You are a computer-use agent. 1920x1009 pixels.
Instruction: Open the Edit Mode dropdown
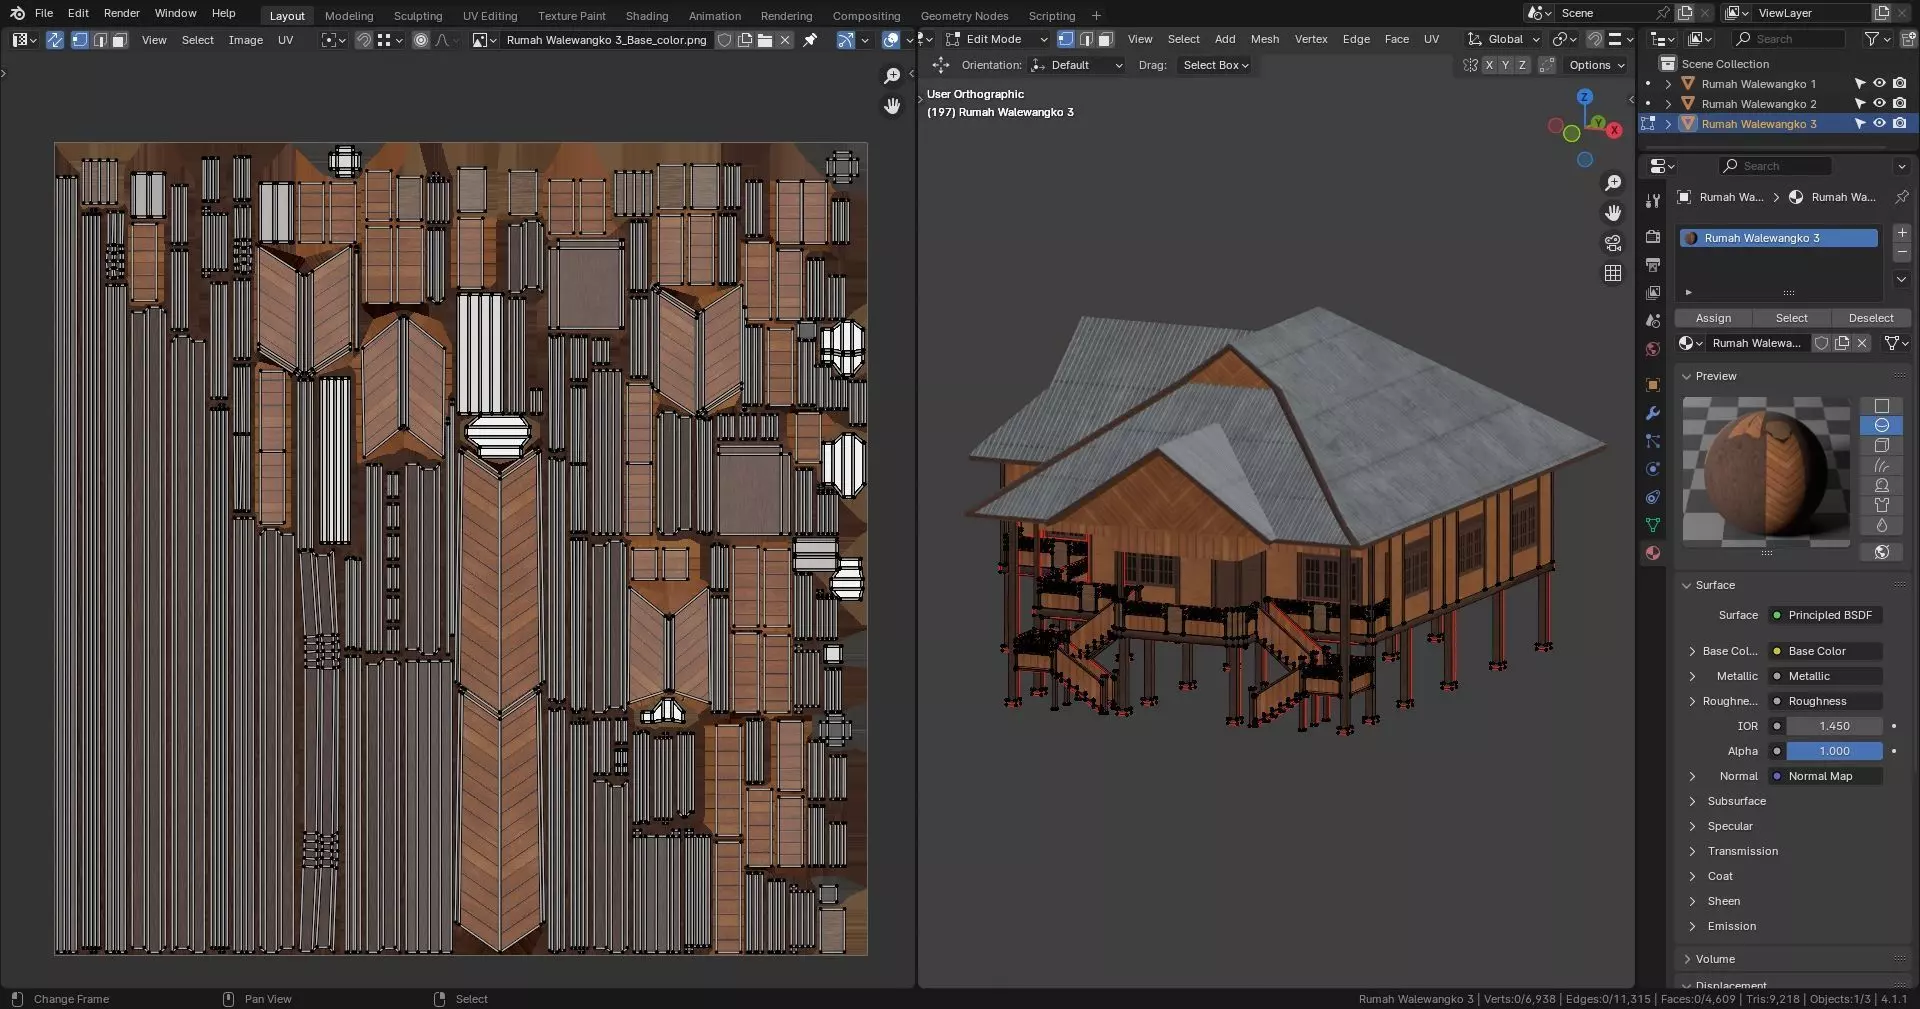point(997,39)
